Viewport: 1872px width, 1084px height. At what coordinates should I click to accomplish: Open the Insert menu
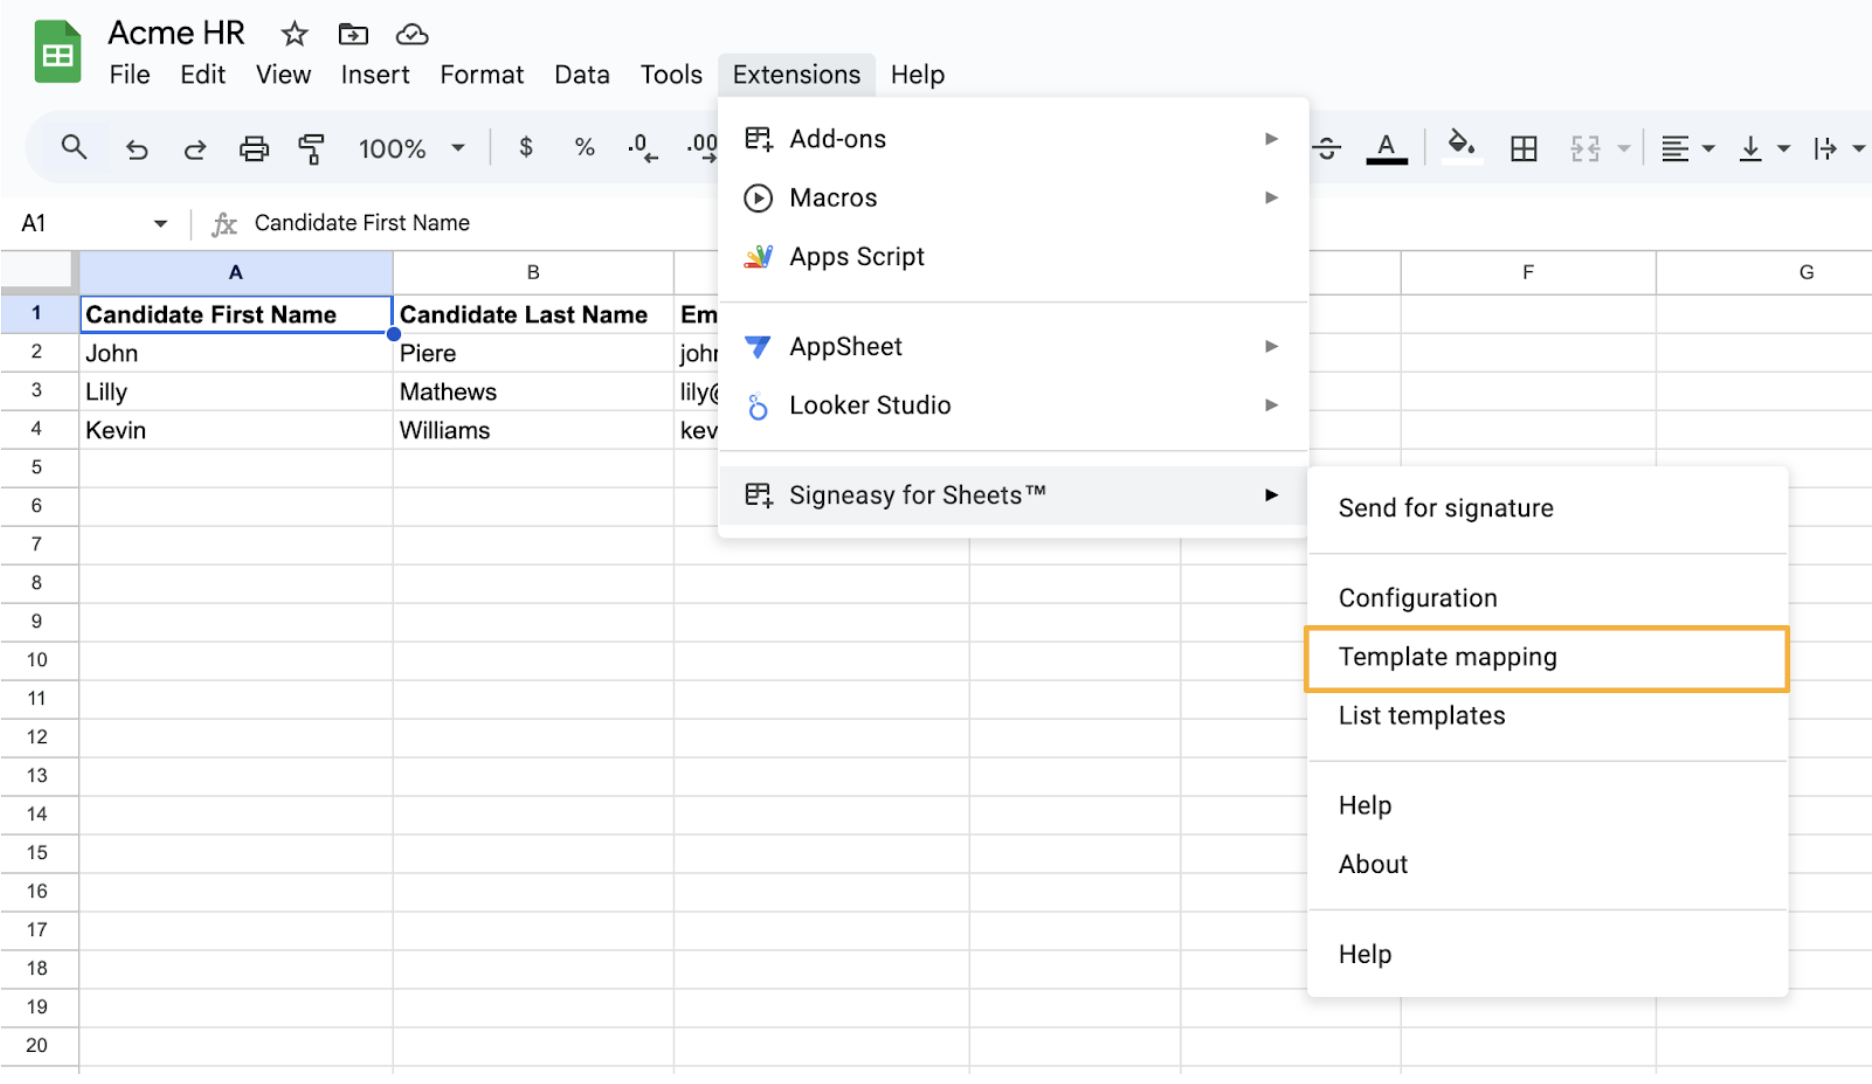(x=375, y=75)
